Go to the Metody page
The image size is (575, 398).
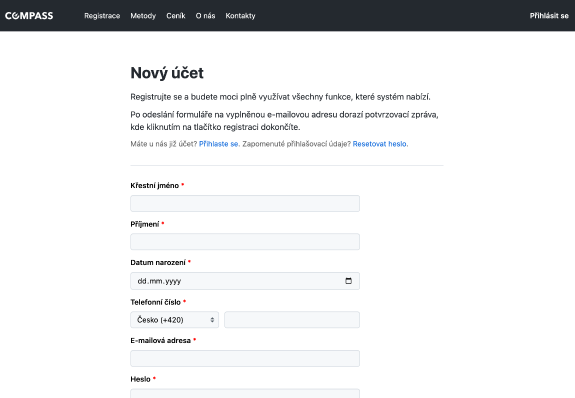click(x=143, y=16)
